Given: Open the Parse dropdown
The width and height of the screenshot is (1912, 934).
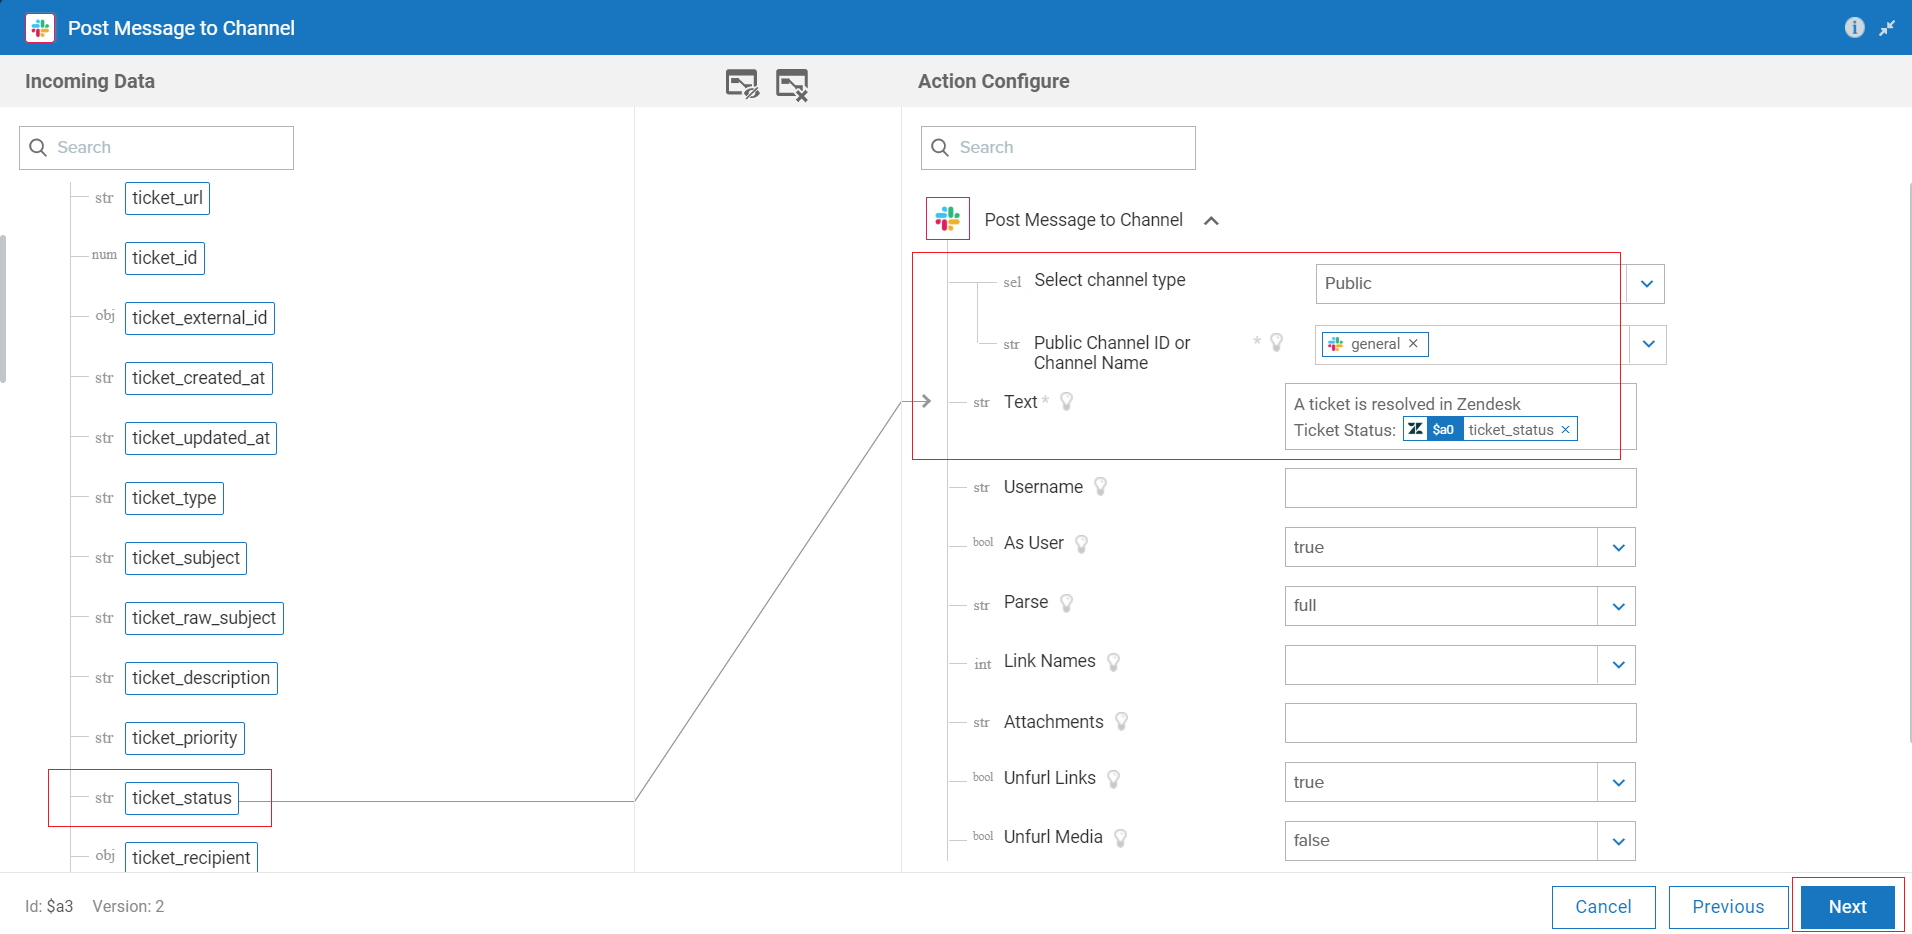Looking at the screenshot, I should point(1618,606).
